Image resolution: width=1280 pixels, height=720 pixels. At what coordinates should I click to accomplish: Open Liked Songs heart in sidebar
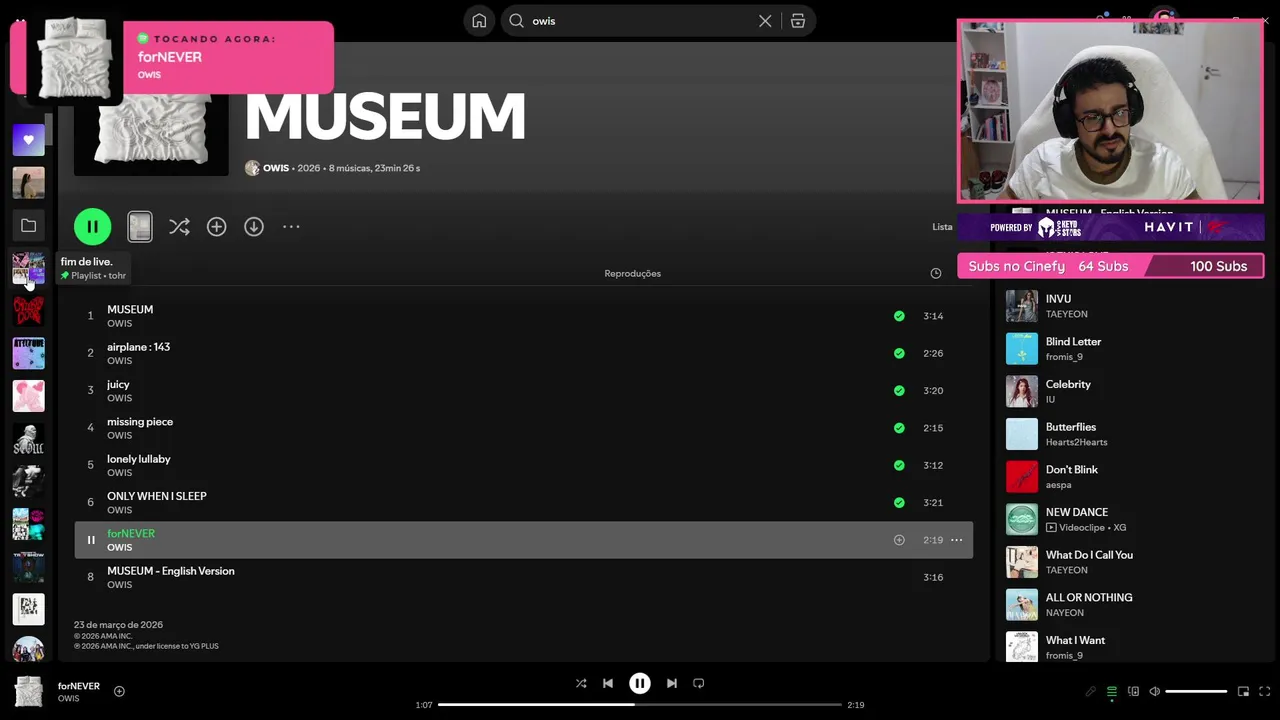28,140
